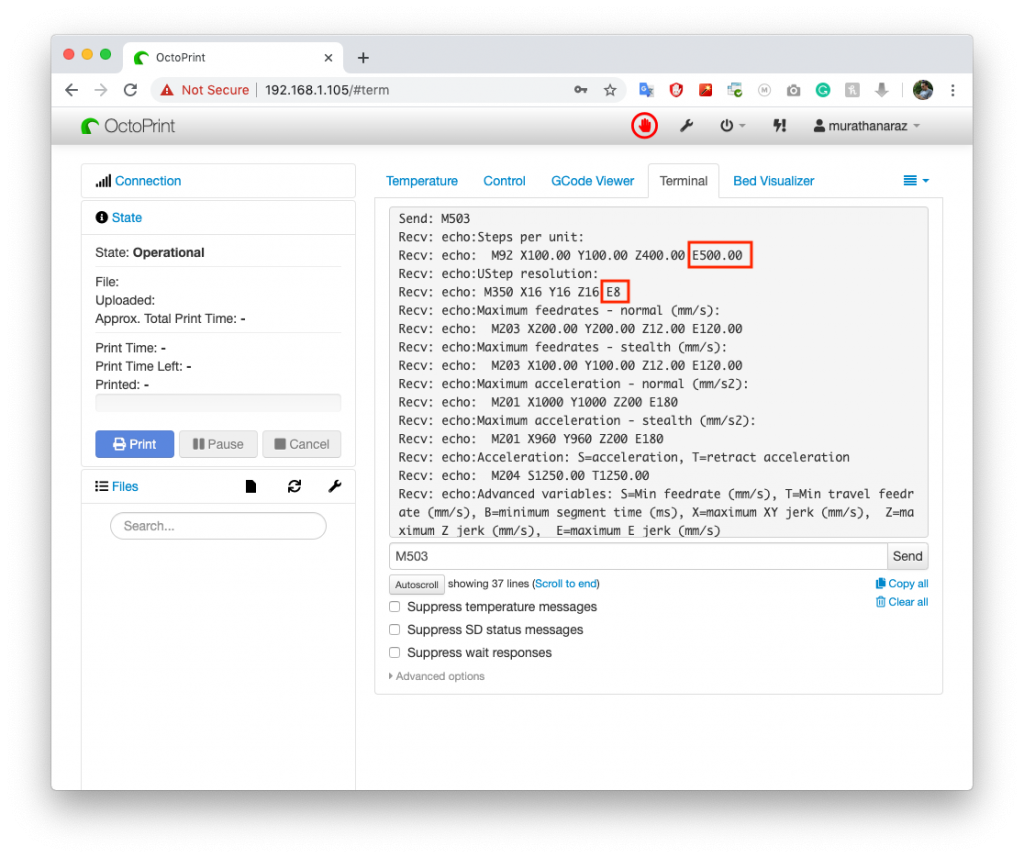Bookmark this page with the star
1024x858 pixels.
[x=610, y=90]
